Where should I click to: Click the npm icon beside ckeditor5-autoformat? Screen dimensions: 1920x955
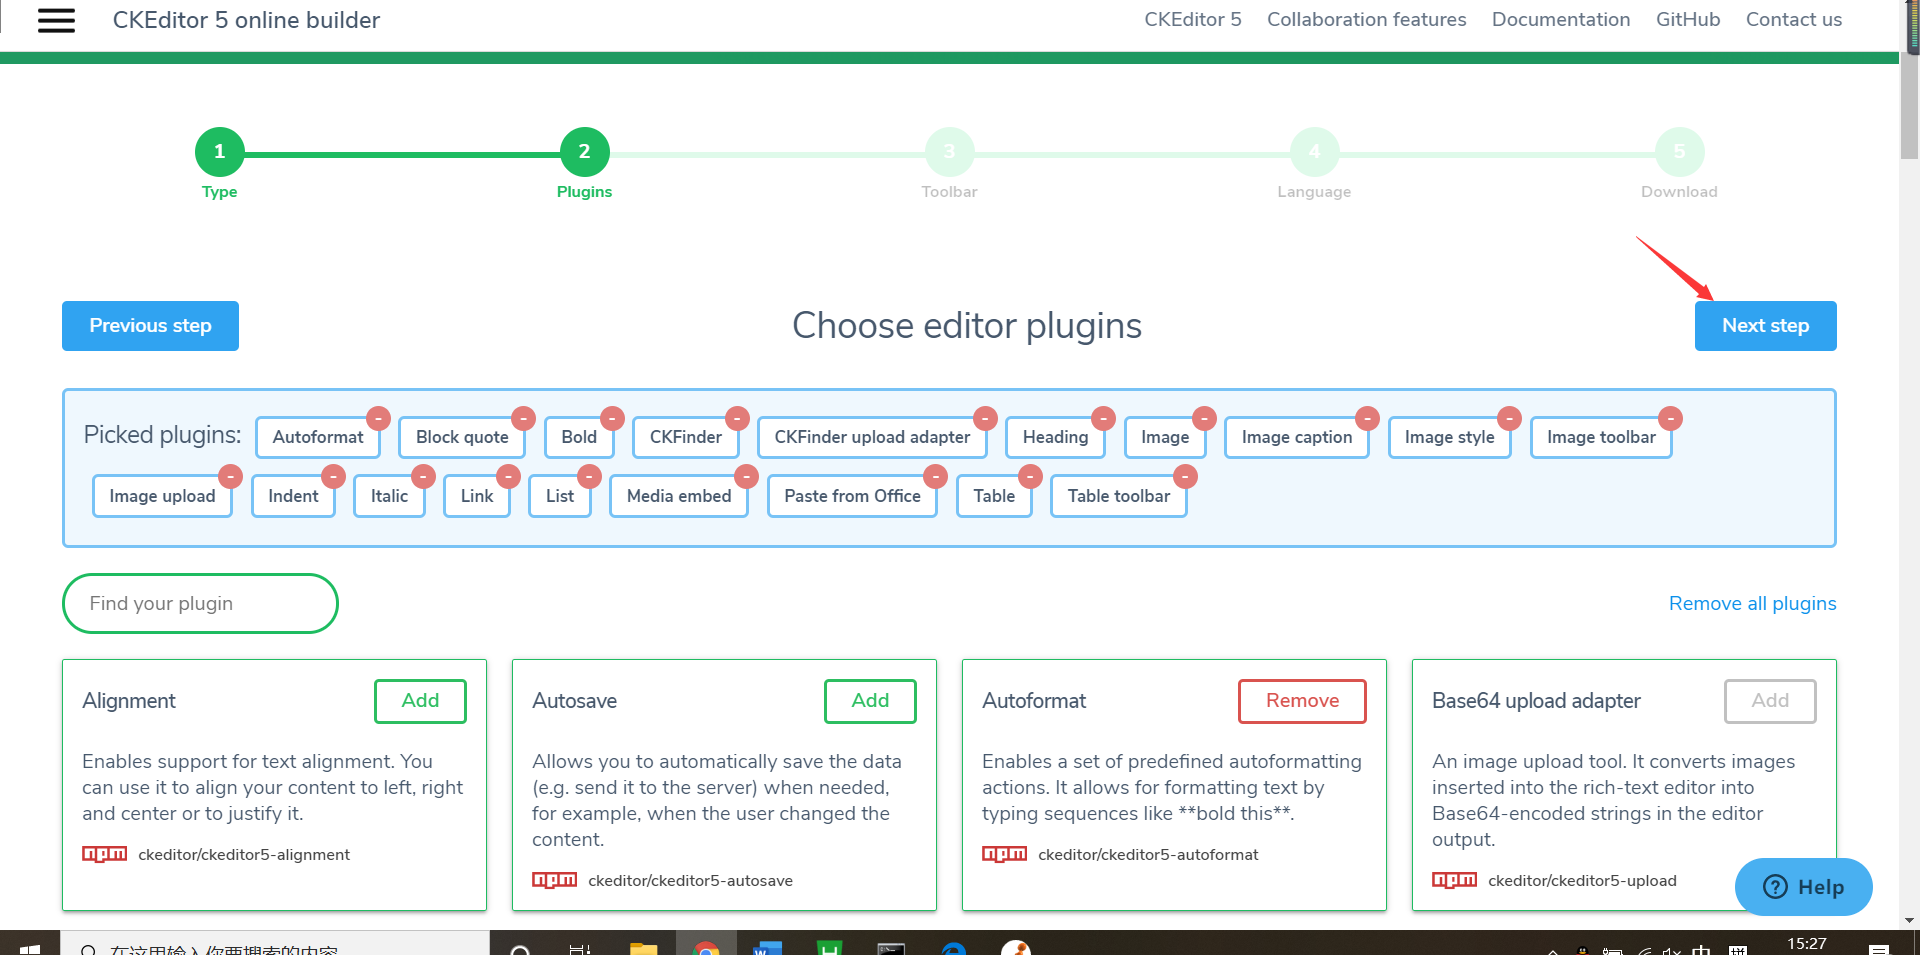1005,854
